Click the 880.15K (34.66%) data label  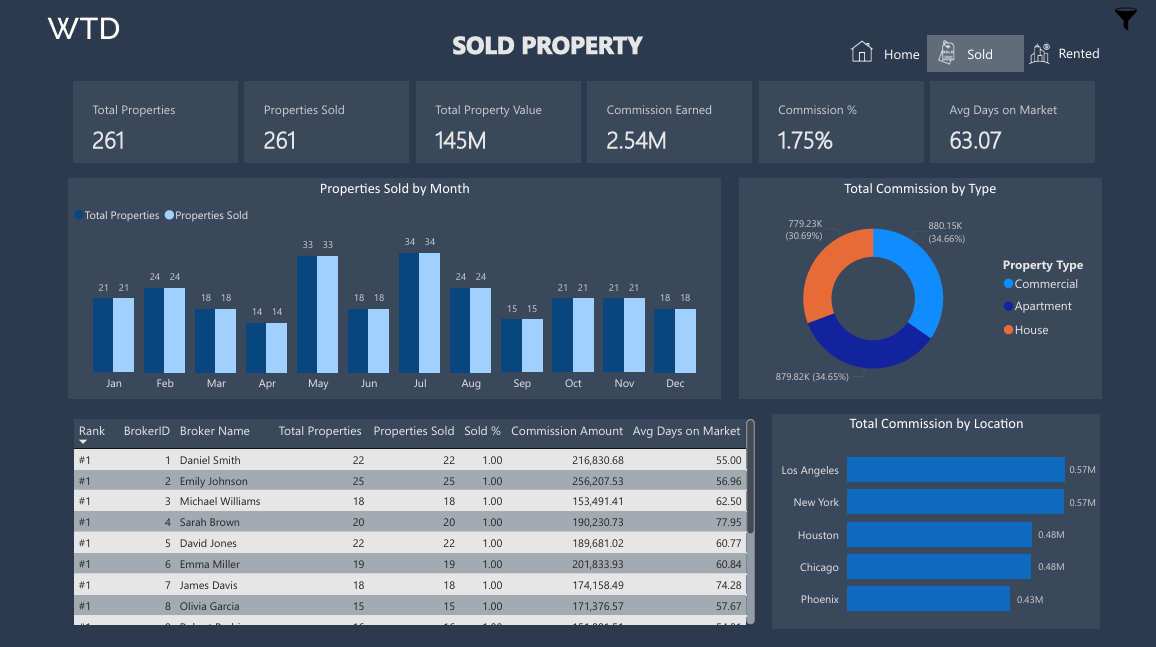click(x=947, y=232)
